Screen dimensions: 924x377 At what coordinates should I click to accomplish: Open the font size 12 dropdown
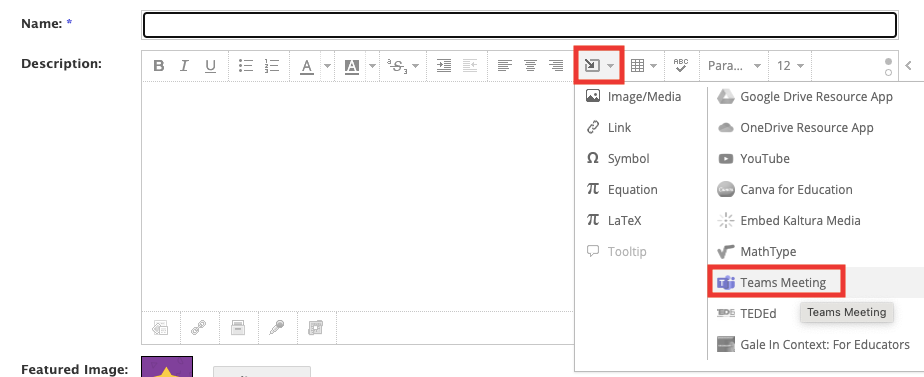pyautogui.click(x=790, y=66)
